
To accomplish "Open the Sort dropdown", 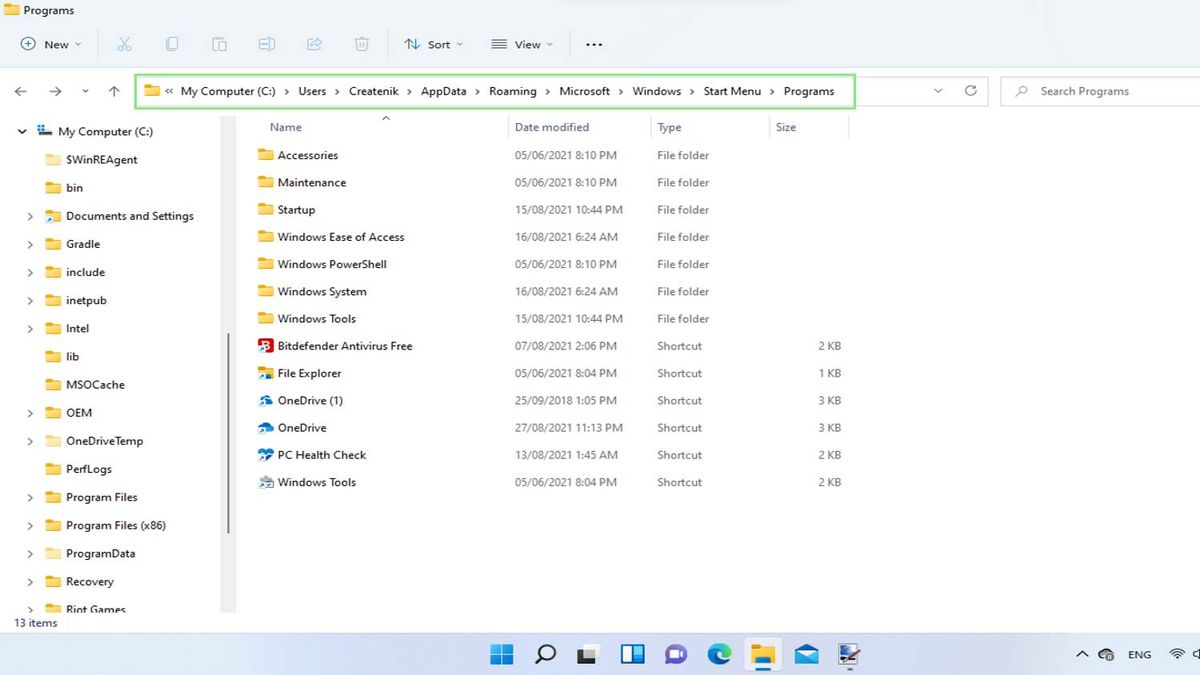I will tap(434, 44).
